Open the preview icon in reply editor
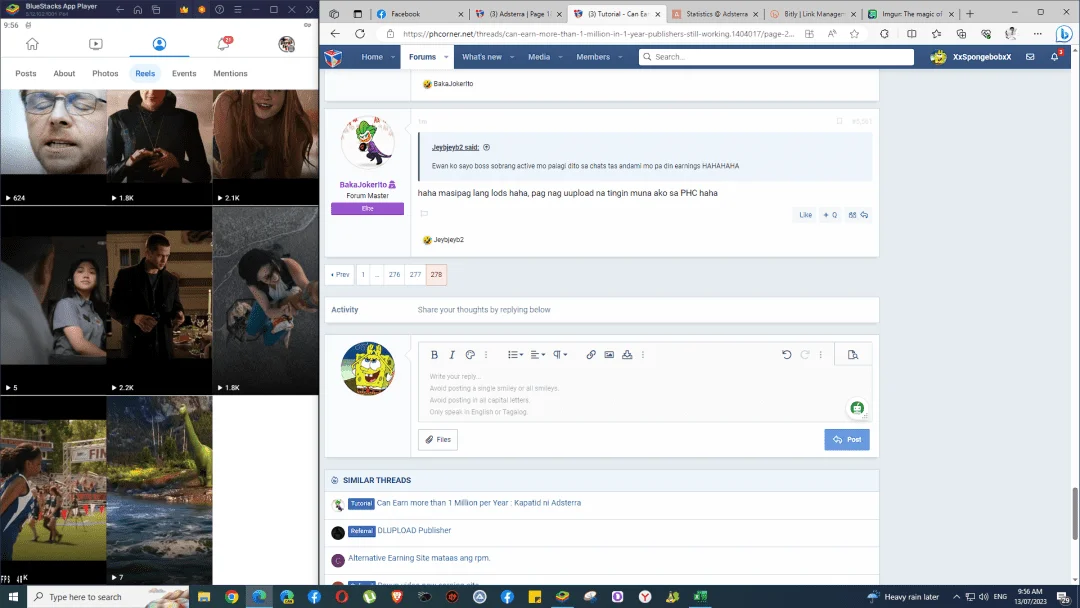1080x608 pixels. (x=853, y=355)
